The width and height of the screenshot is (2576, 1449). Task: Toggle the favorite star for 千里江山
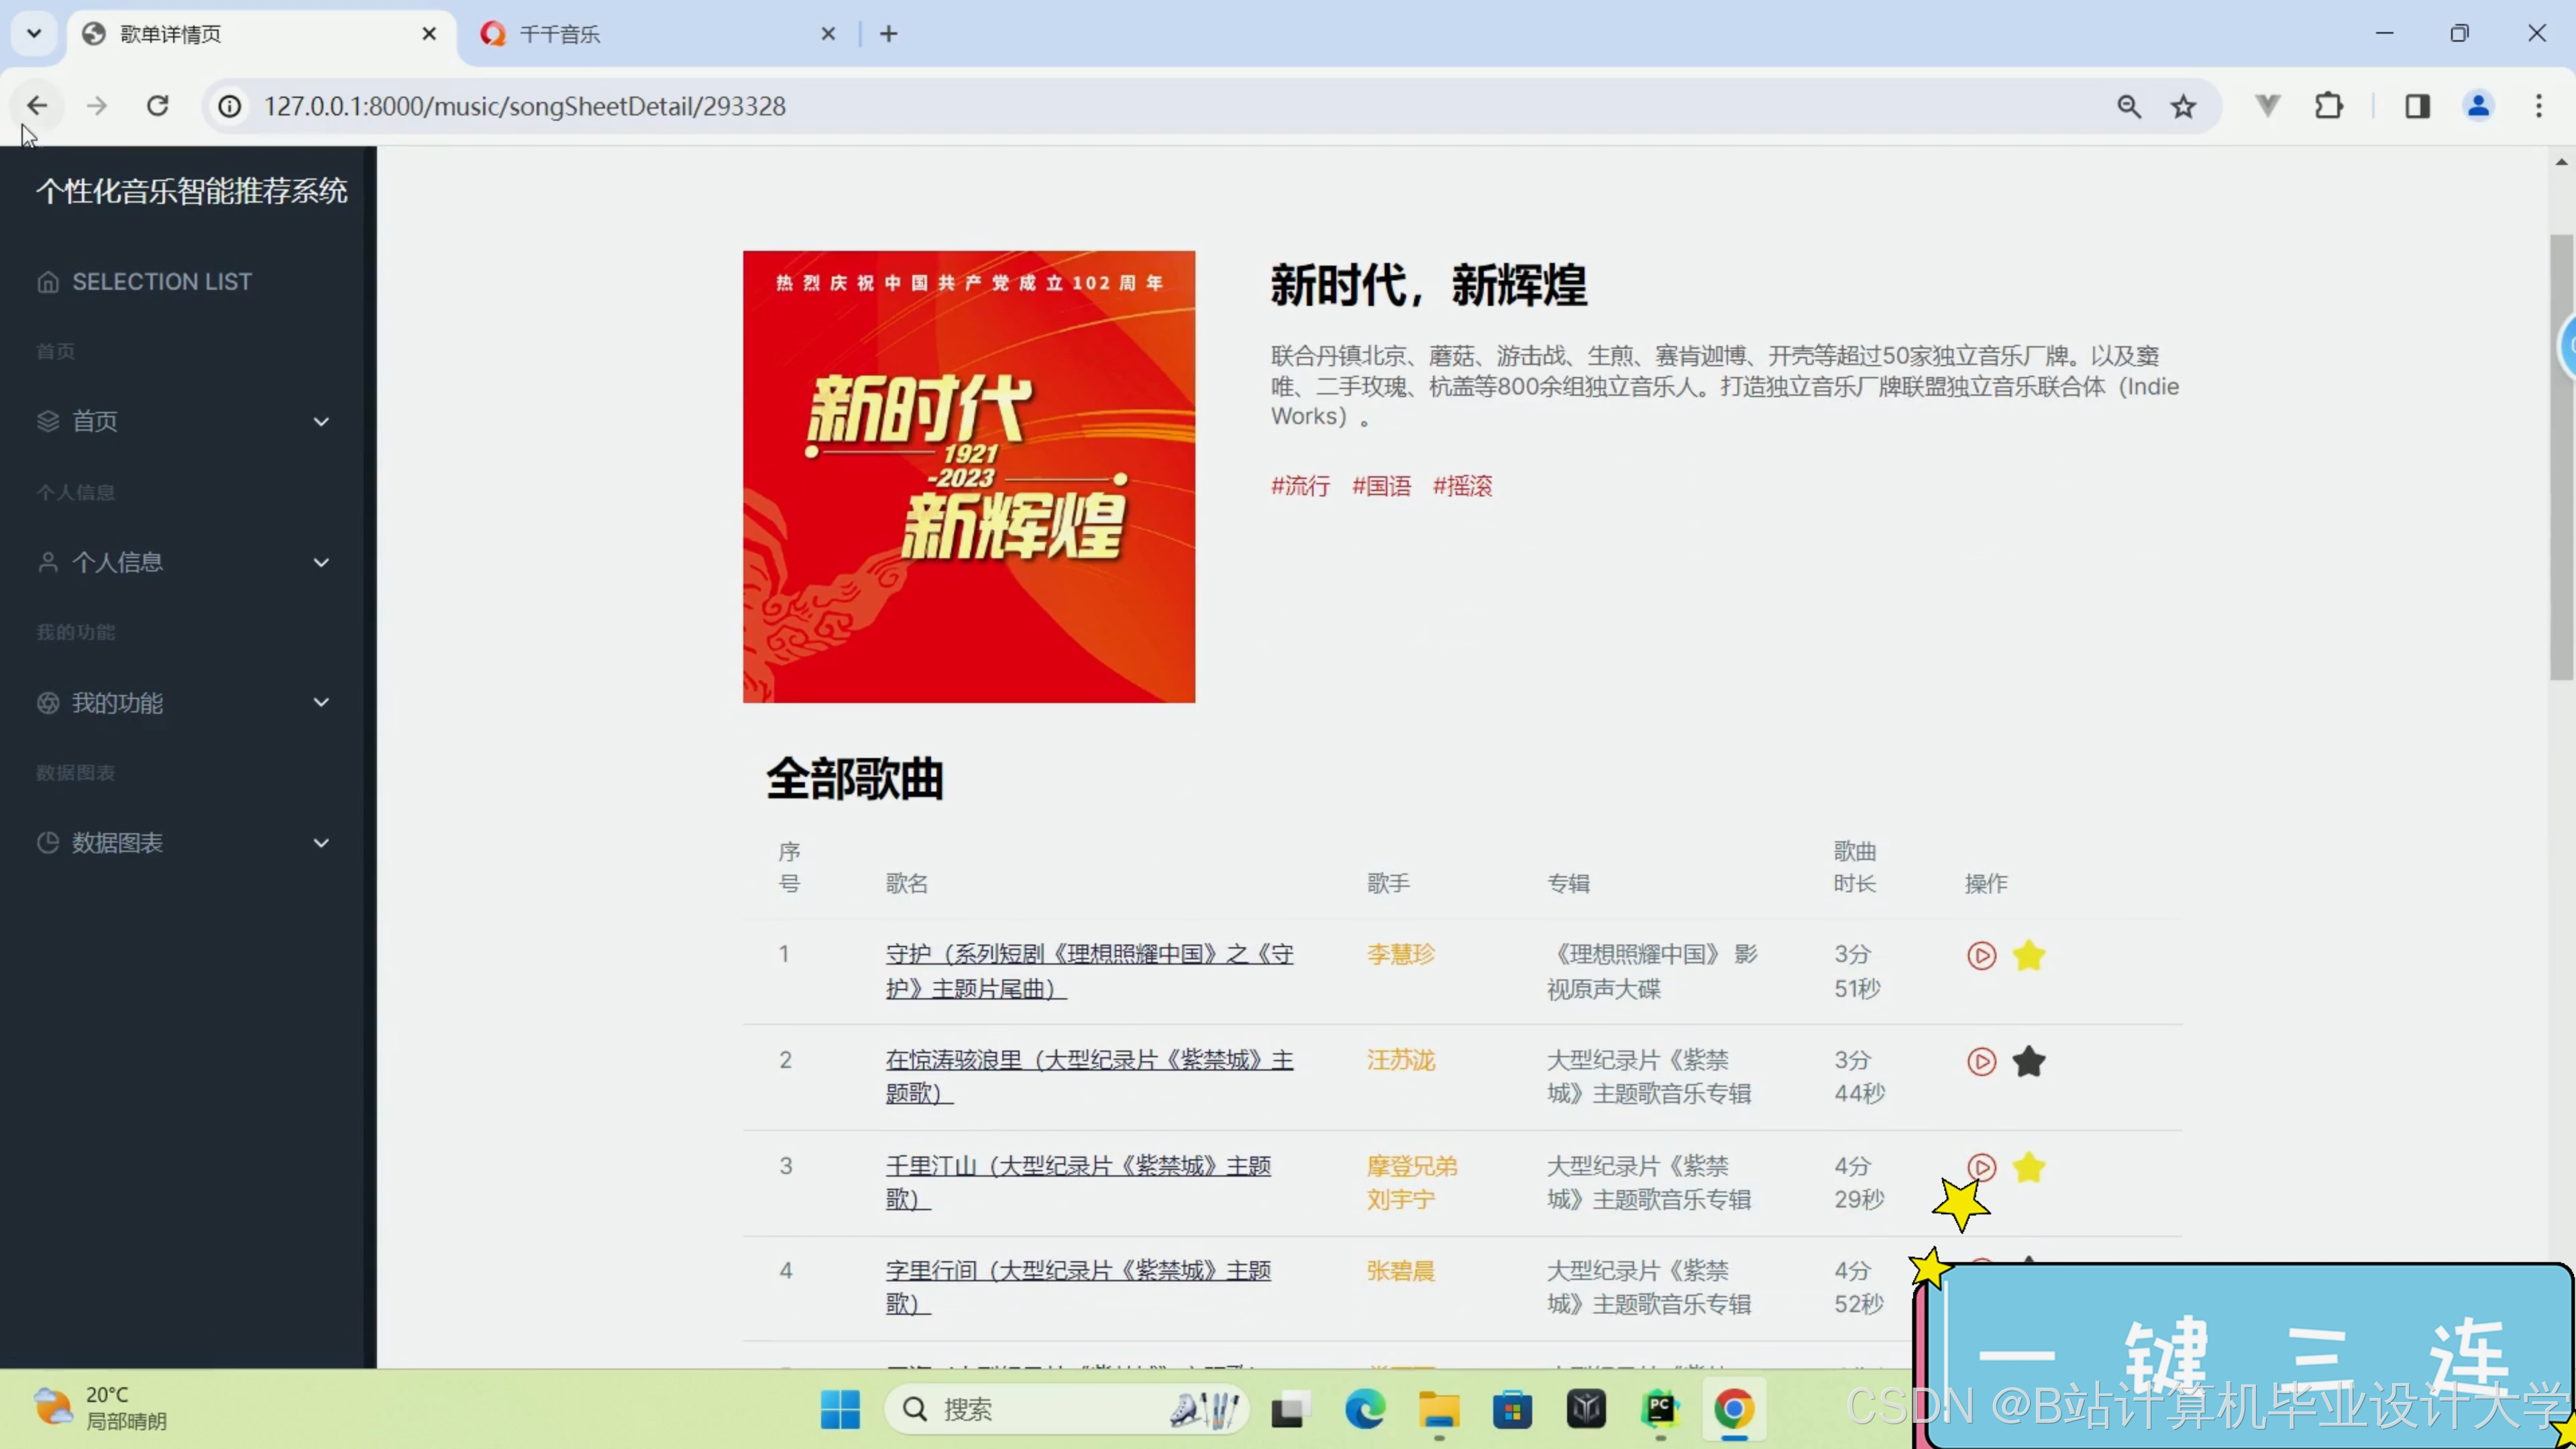(x=2028, y=1167)
